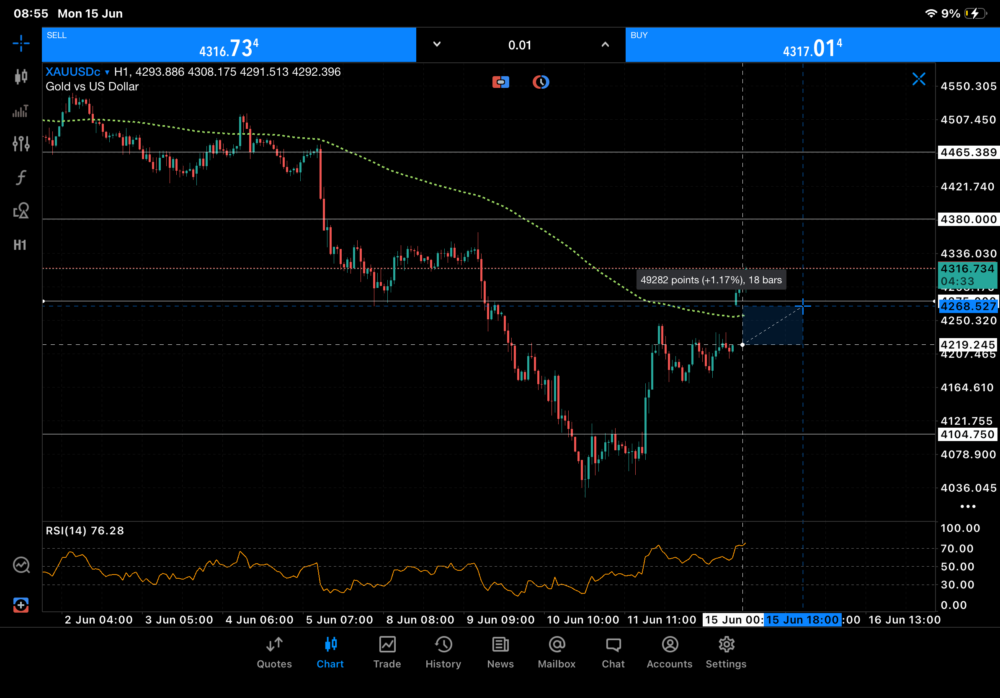
Task: Open the News tab
Action: (501, 653)
